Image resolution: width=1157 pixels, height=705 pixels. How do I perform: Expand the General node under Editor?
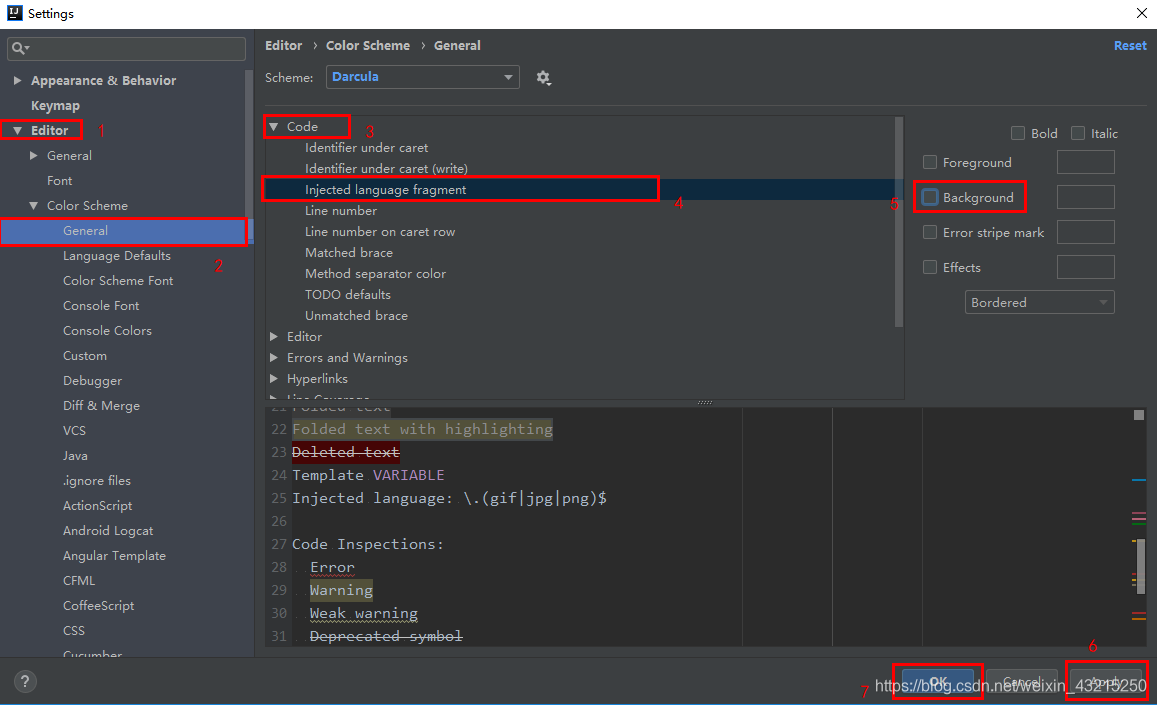[x=33, y=156]
